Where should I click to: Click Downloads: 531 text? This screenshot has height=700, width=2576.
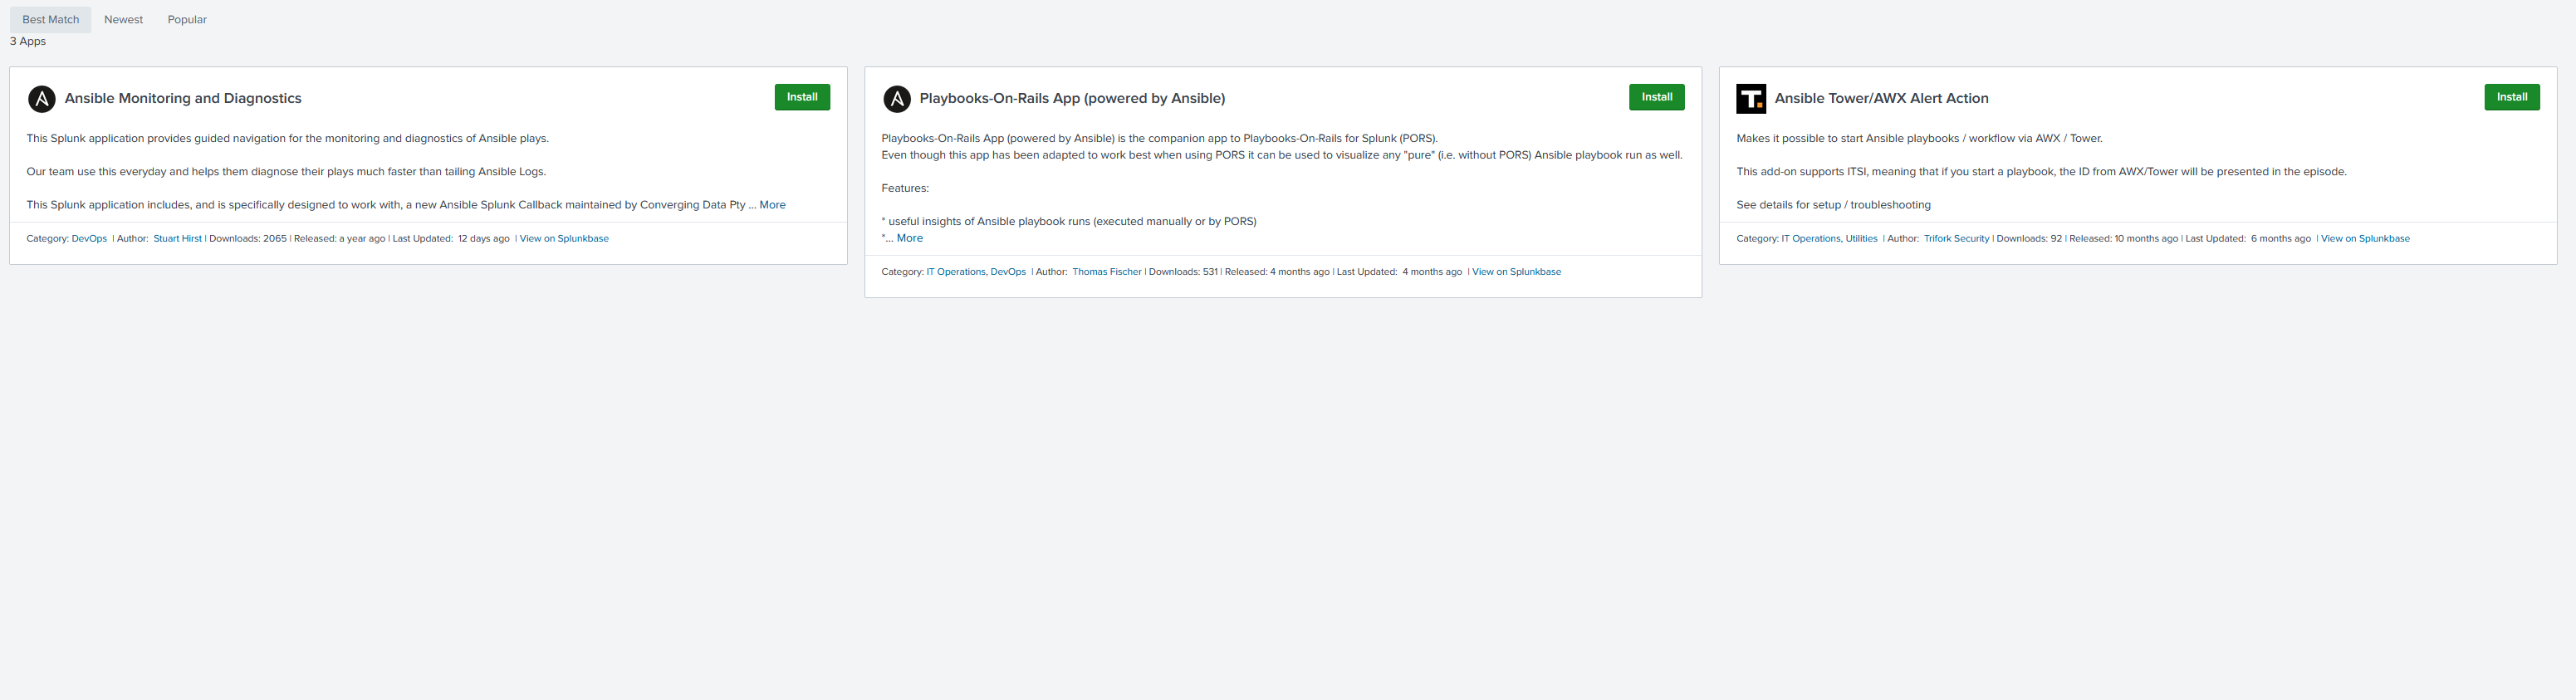pos(1183,272)
